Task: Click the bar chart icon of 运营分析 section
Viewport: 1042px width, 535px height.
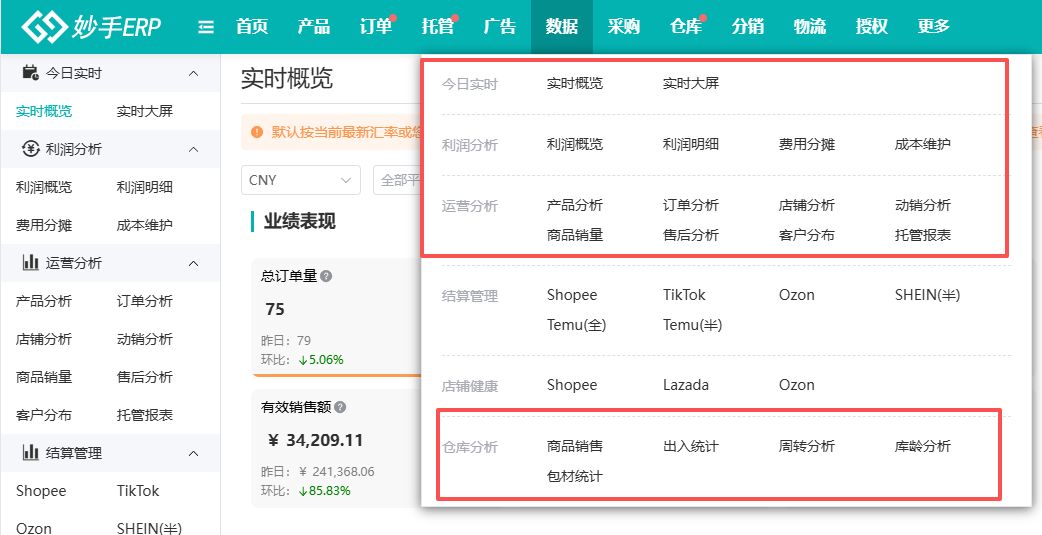Action: pyautogui.click(x=30, y=263)
